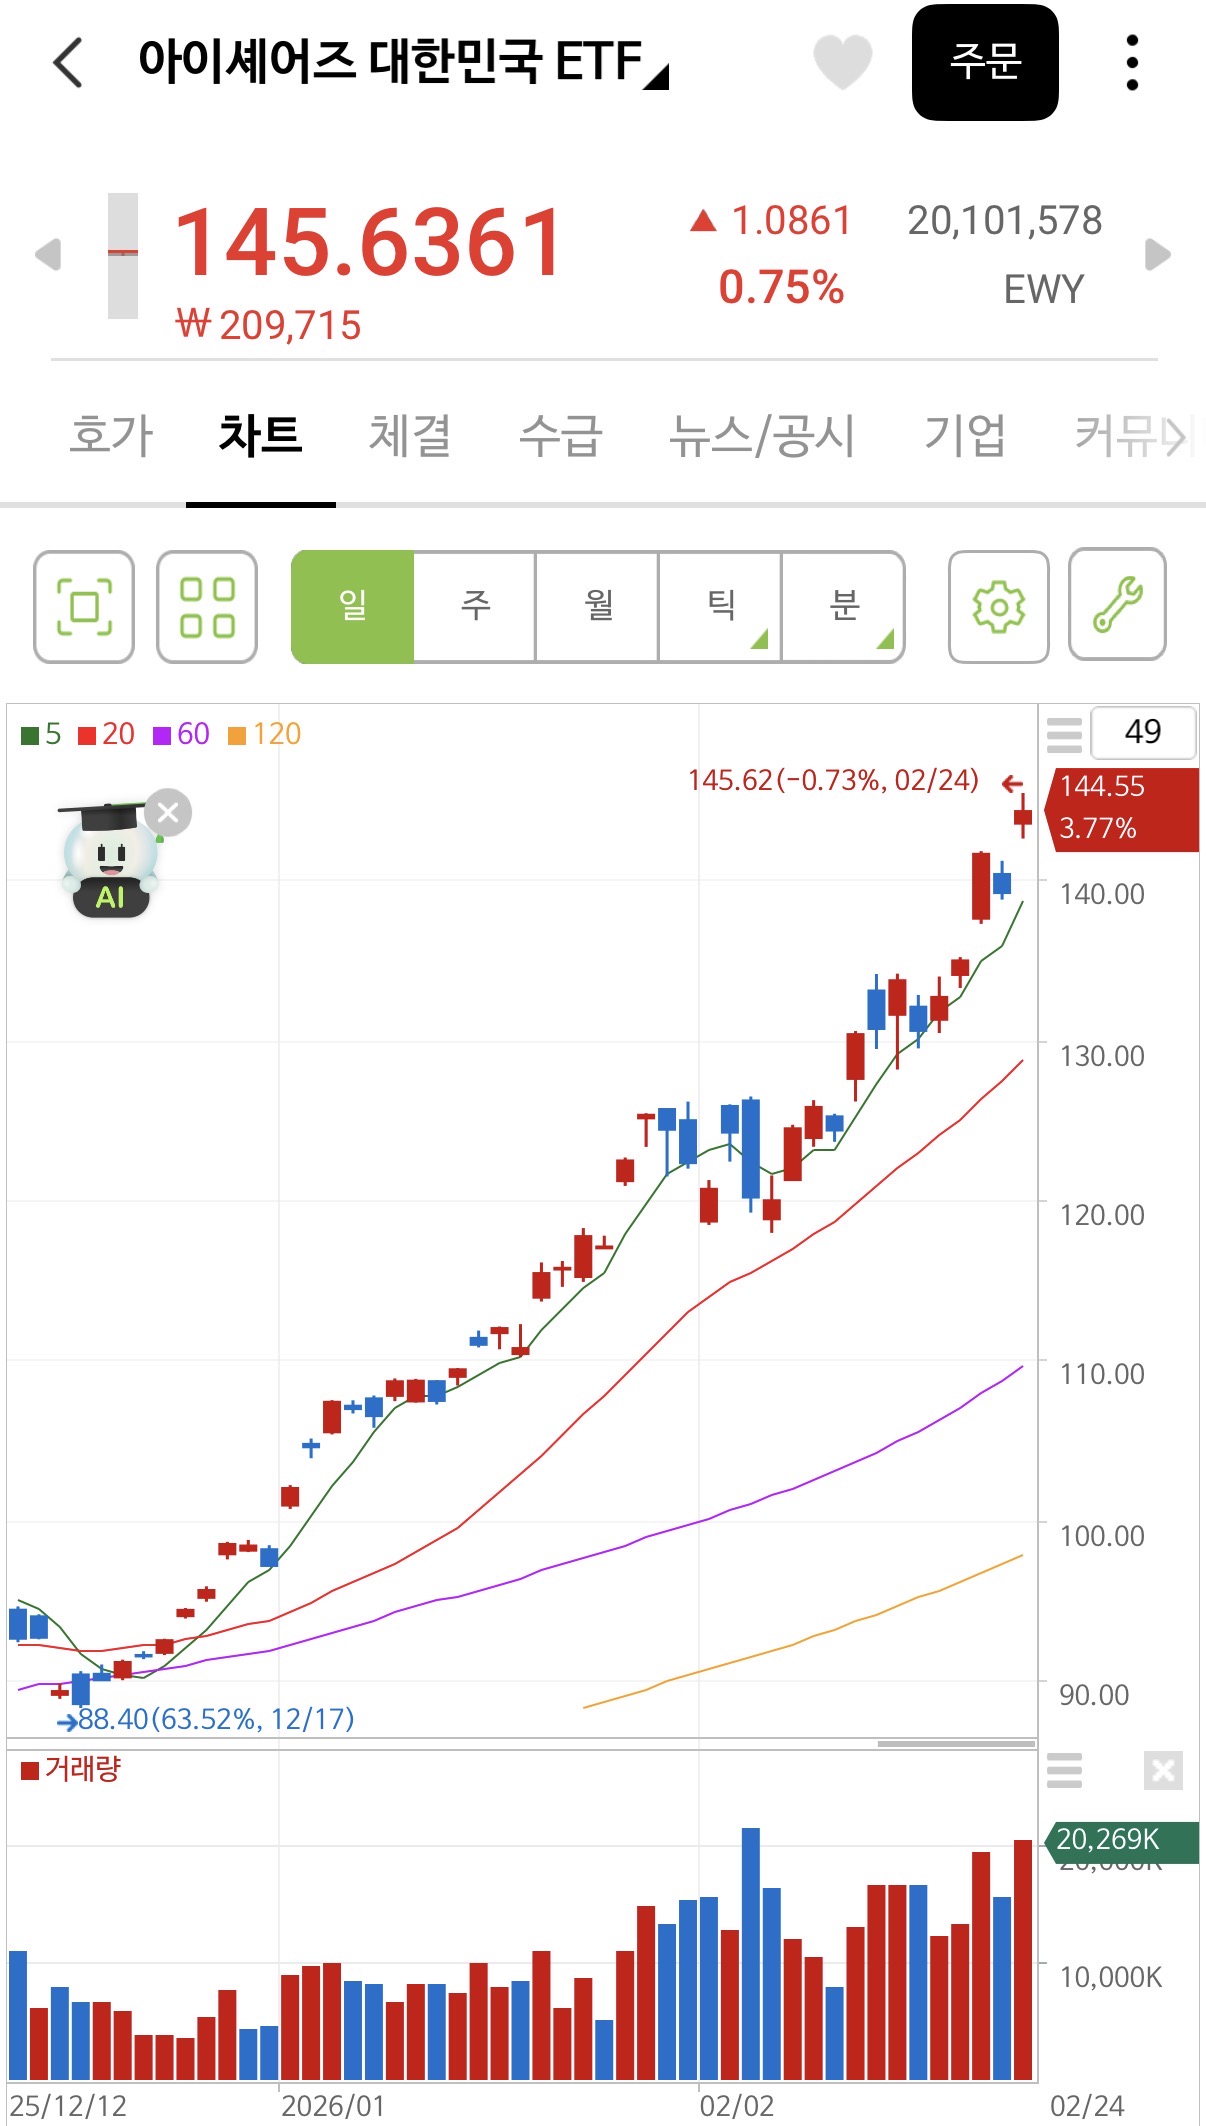Open the 분 minute interval dropdown
Viewport: 1206px width, 2126px height.
point(844,606)
